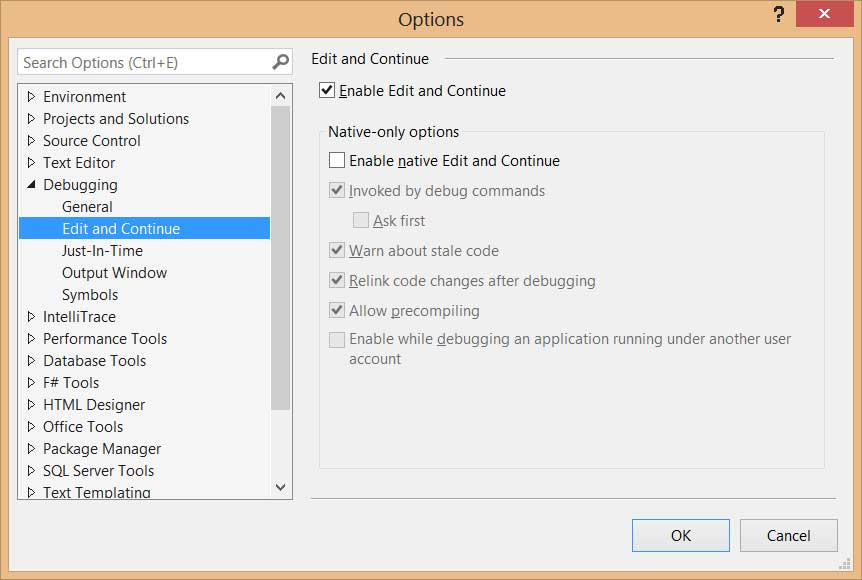
Task: Toggle Warn about stale code checkbox
Action: coord(336,250)
